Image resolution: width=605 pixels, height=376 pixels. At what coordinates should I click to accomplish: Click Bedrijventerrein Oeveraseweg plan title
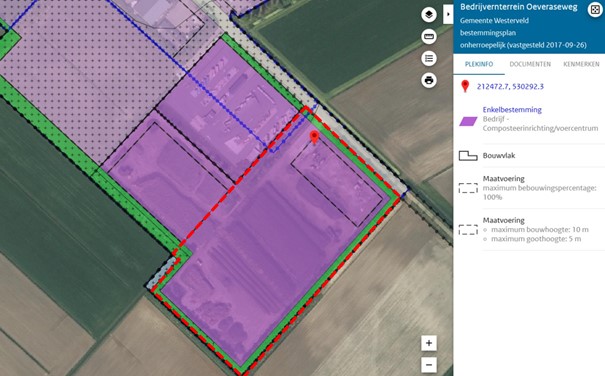pyautogui.click(x=519, y=7)
